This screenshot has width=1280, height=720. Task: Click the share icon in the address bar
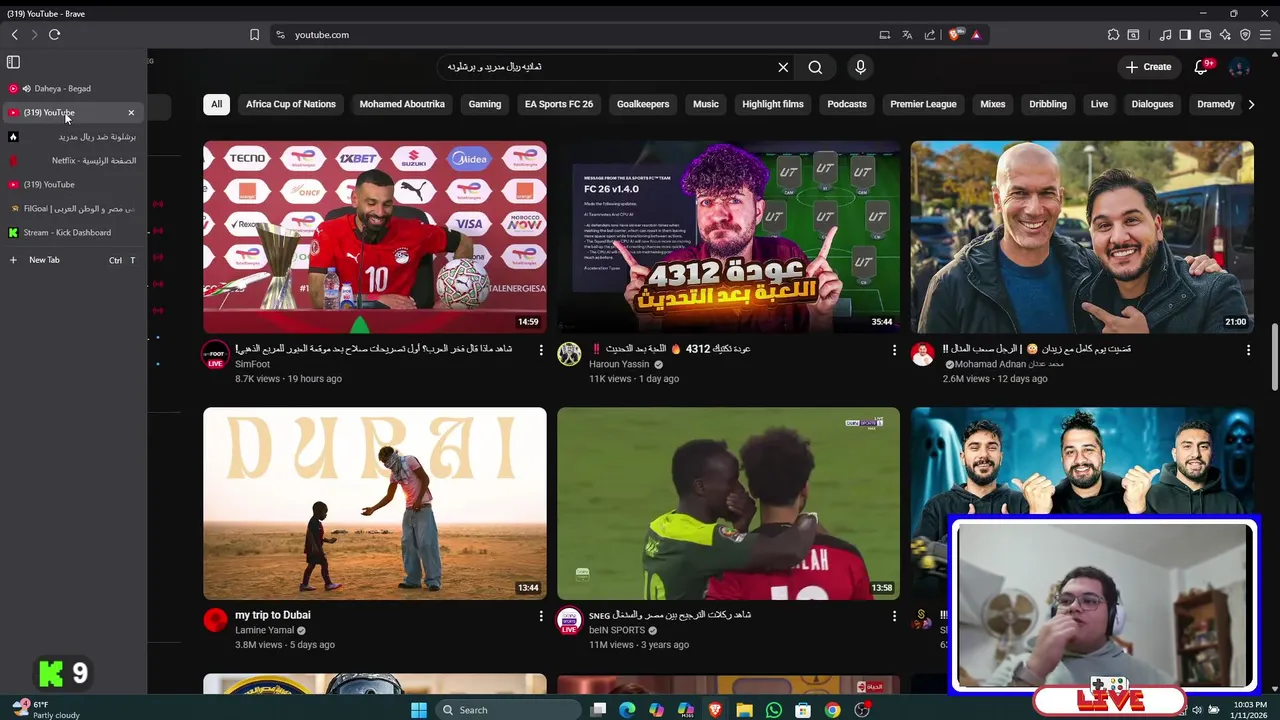930,34
